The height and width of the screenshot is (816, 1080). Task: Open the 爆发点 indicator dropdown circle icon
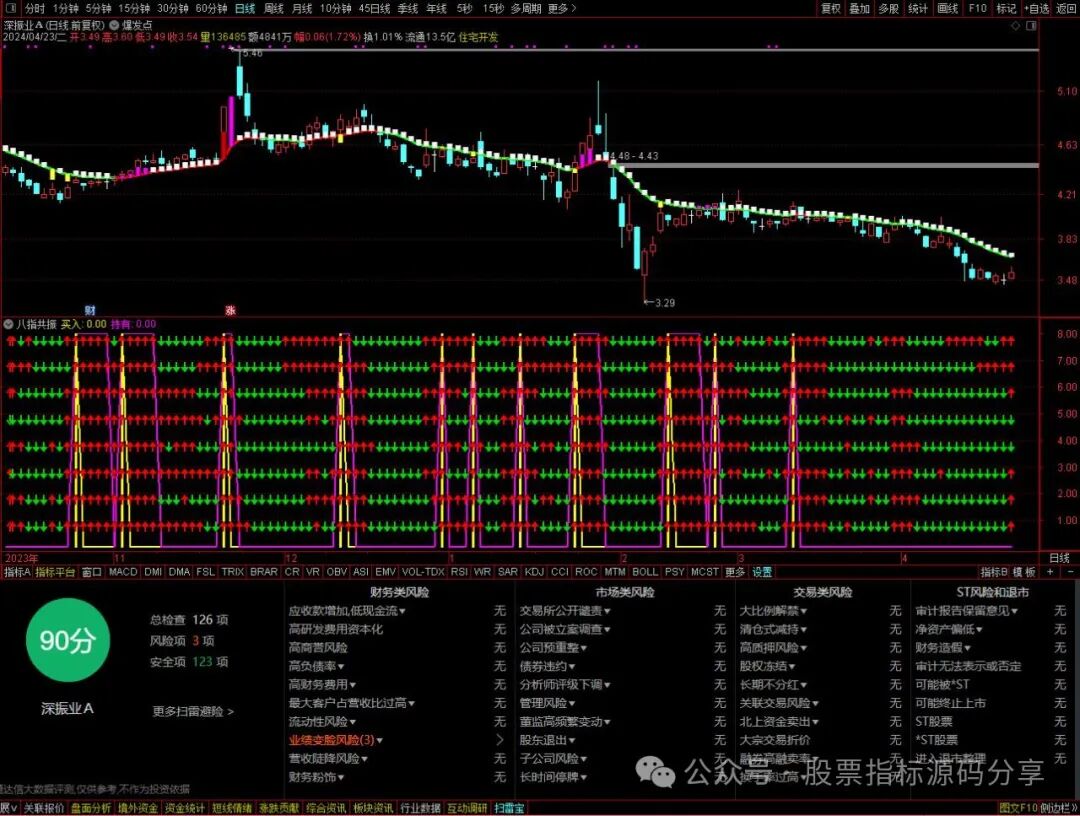114,25
